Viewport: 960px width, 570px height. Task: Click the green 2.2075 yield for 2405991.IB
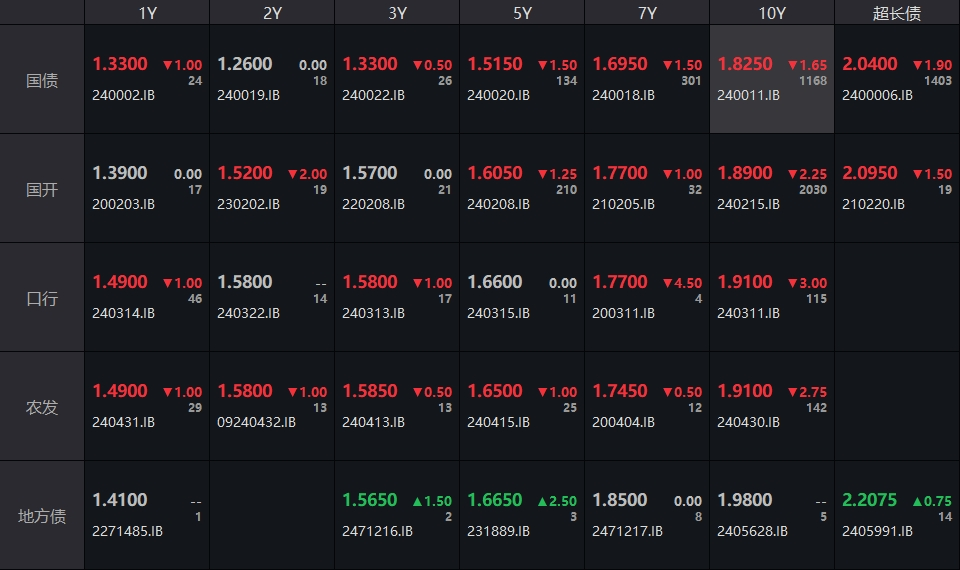(x=870, y=500)
